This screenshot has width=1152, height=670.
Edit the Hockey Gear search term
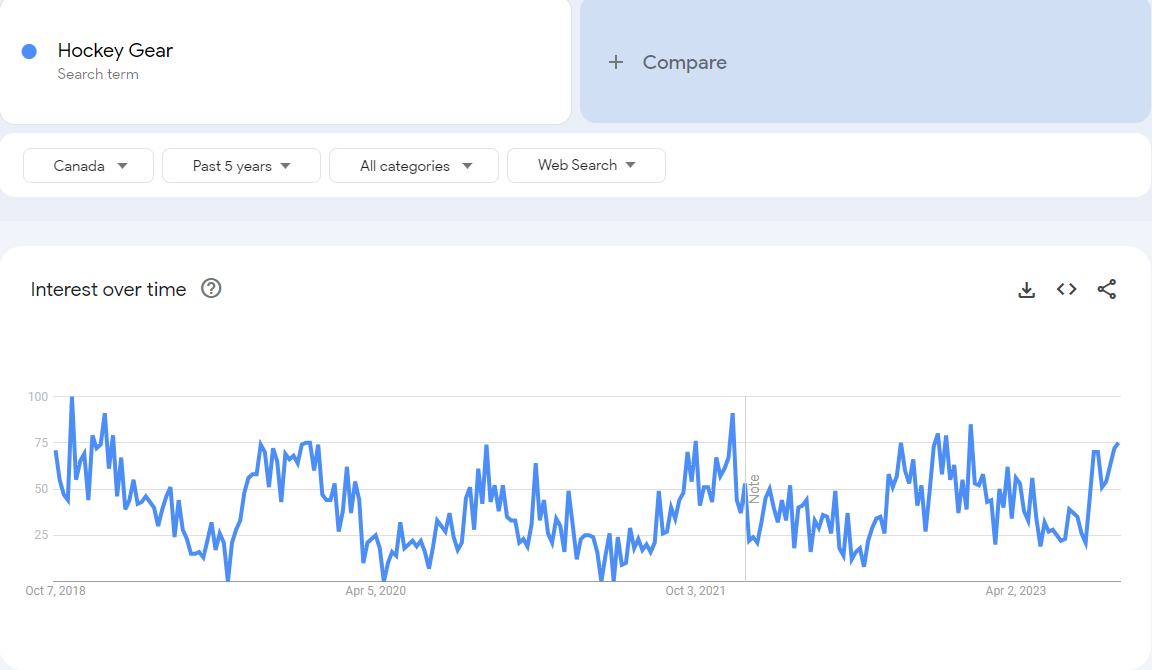pos(115,51)
